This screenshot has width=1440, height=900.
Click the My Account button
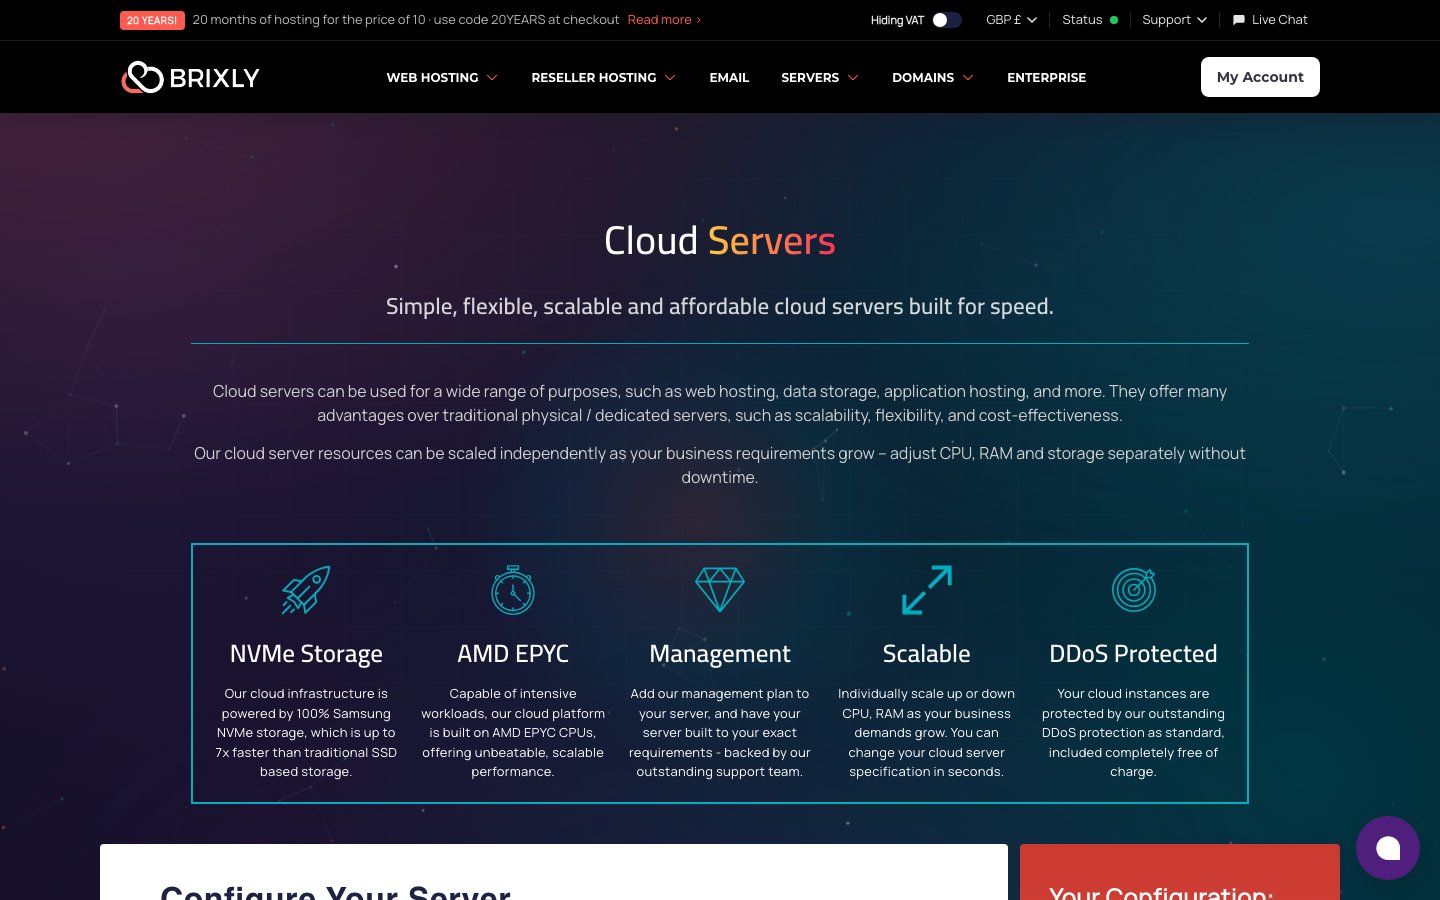pyautogui.click(x=1260, y=77)
